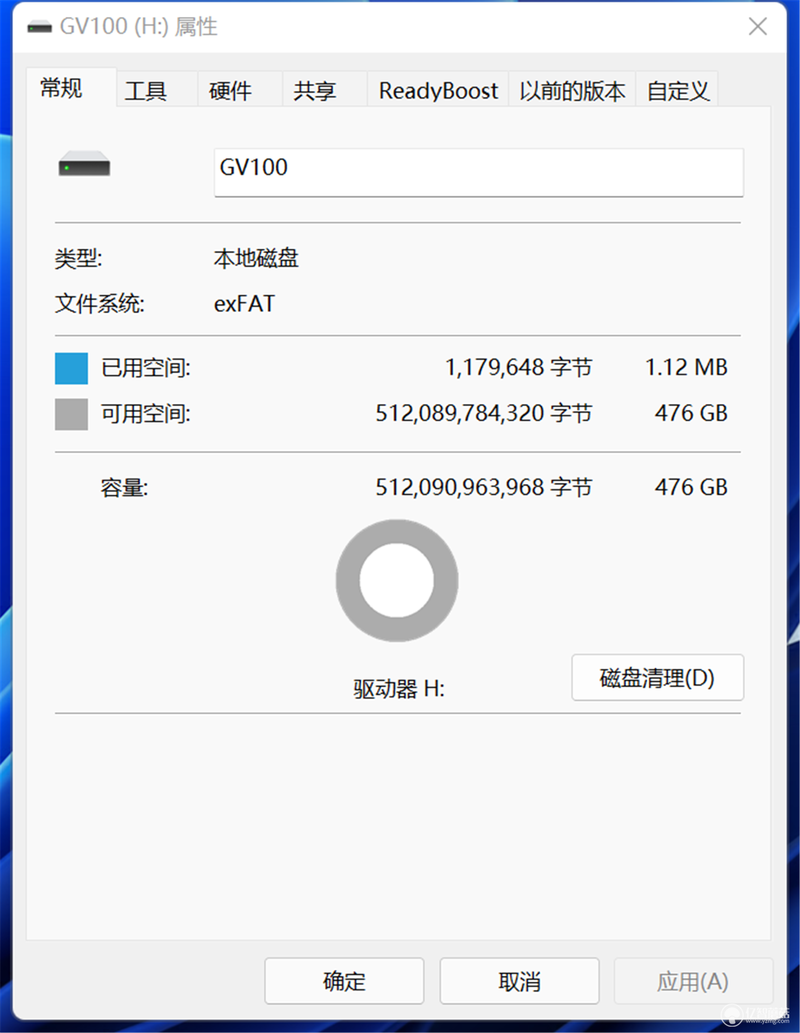The width and height of the screenshot is (800, 1033).
Task: Click the drive icon in title bar
Action: pyautogui.click(x=40, y=27)
